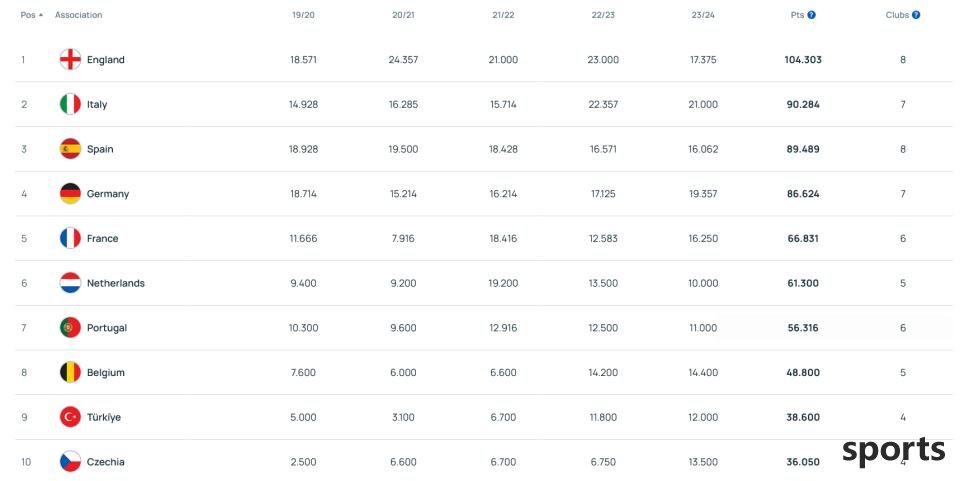The image size is (960, 481).
Task: Open the Pts help question-mark icon
Action: pyautogui.click(x=811, y=15)
